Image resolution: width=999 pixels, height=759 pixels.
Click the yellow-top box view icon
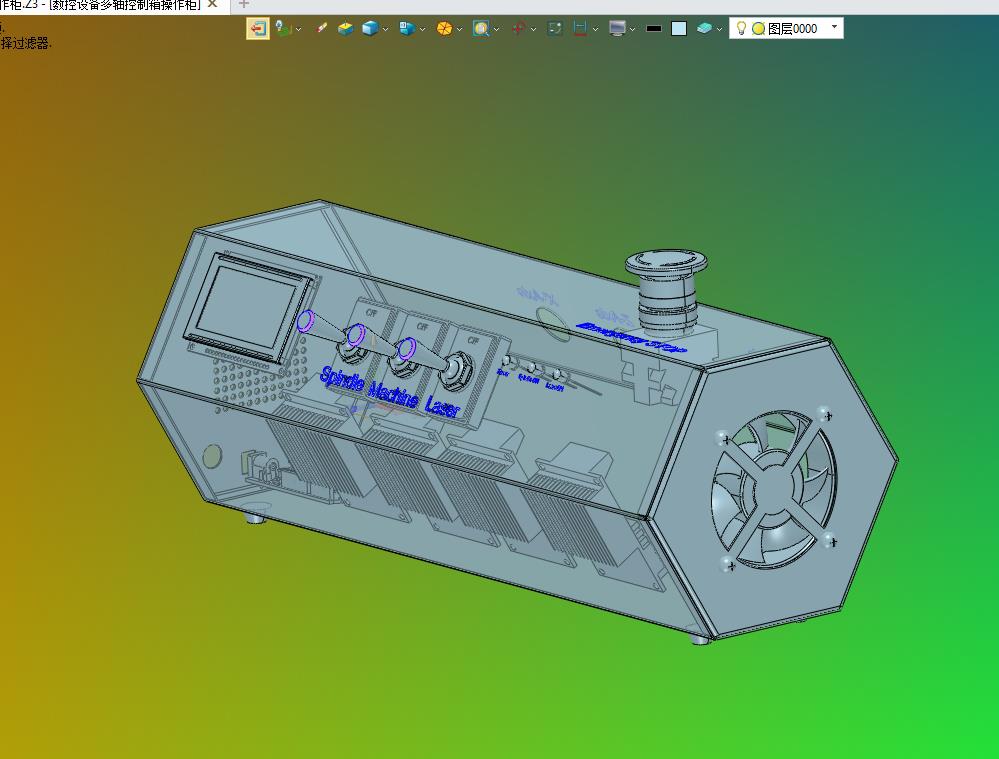pyautogui.click(x=345, y=29)
